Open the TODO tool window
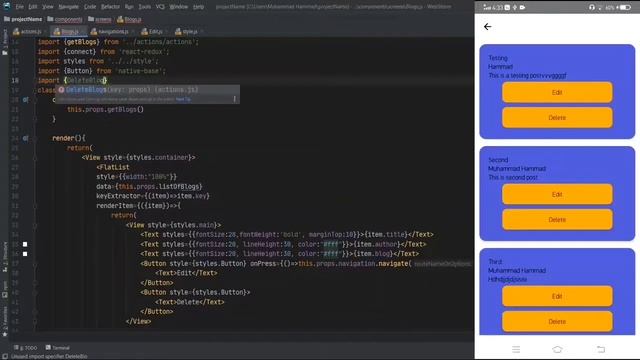This screenshot has height=360, width=640. point(25,348)
